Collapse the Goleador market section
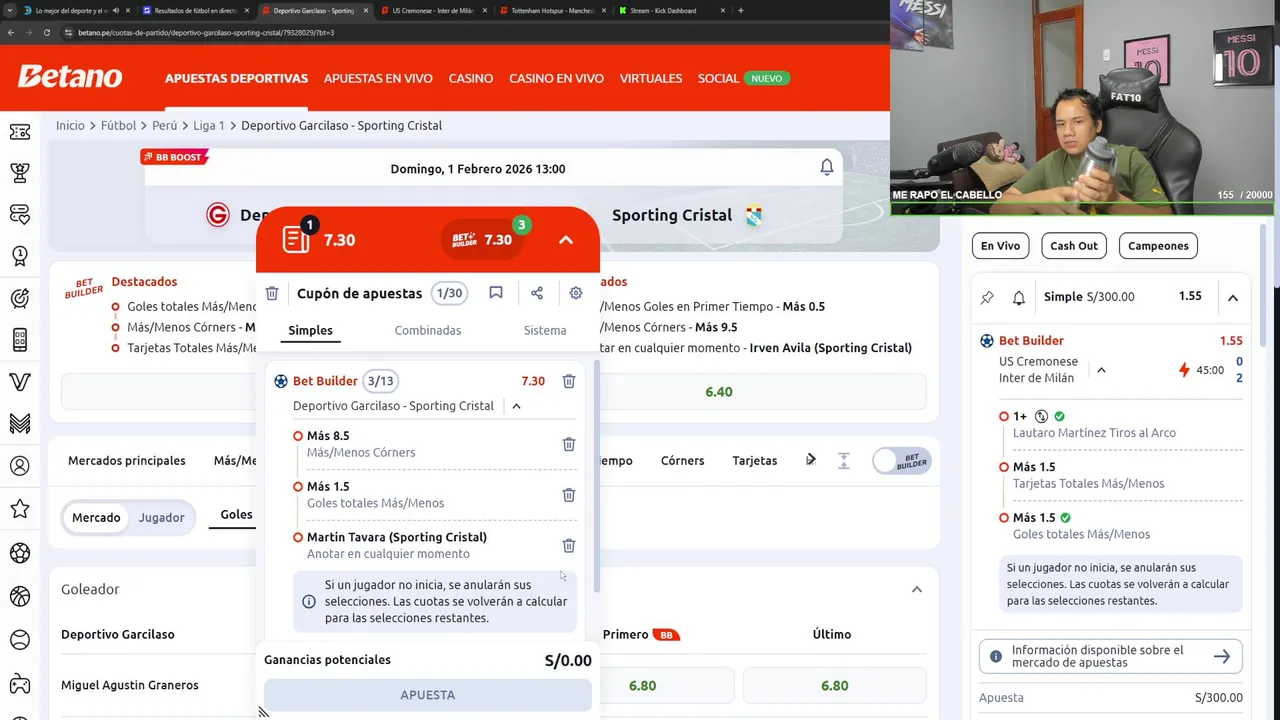The width and height of the screenshot is (1280, 720). (917, 590)
